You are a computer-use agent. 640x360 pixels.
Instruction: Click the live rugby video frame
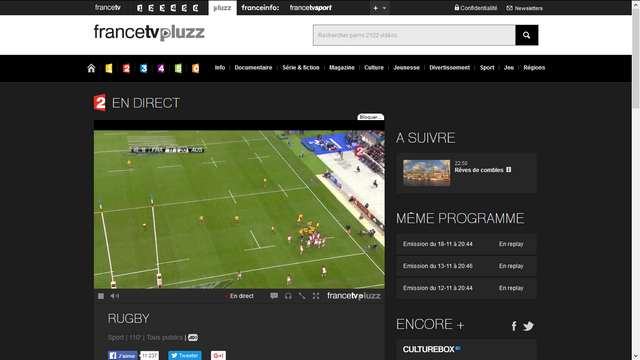pyautogui.click(x=239, y=209)
